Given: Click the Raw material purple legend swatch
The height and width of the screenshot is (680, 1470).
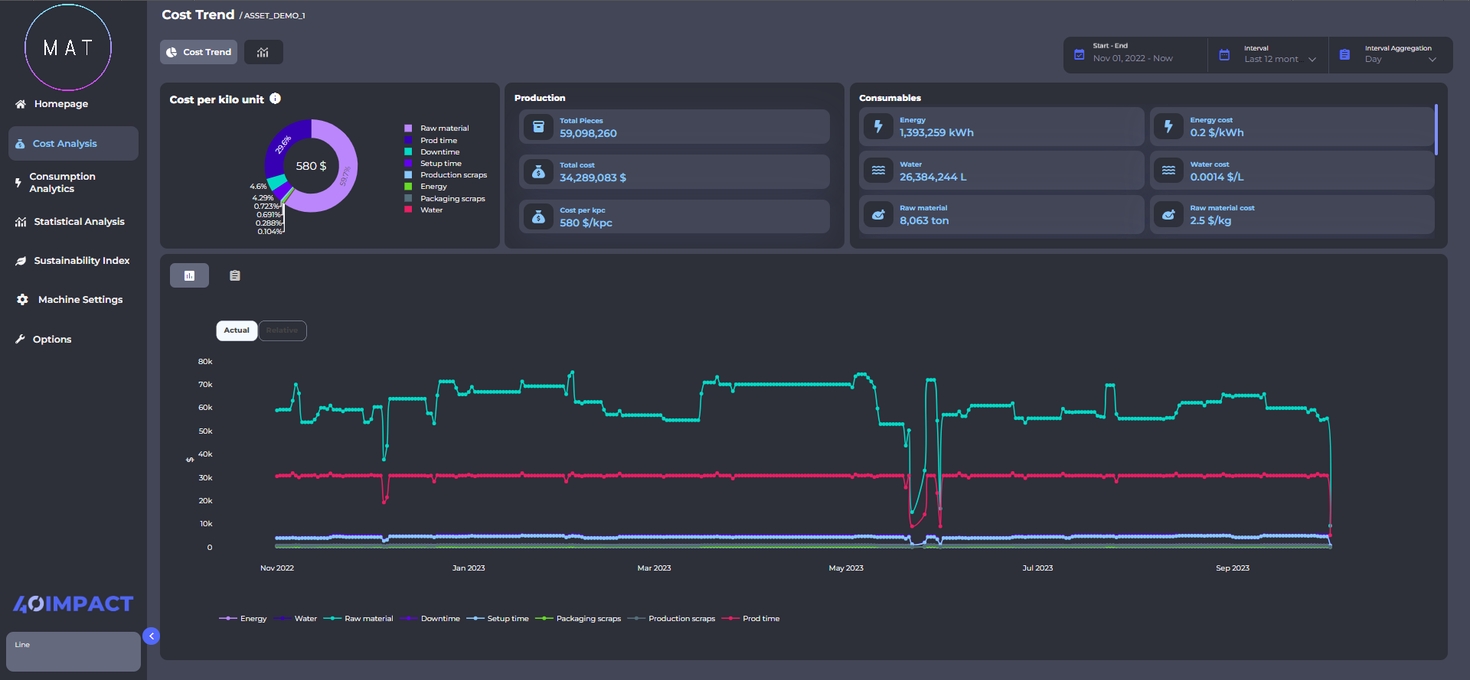Looking at the screenshot, I should [408, 129].
